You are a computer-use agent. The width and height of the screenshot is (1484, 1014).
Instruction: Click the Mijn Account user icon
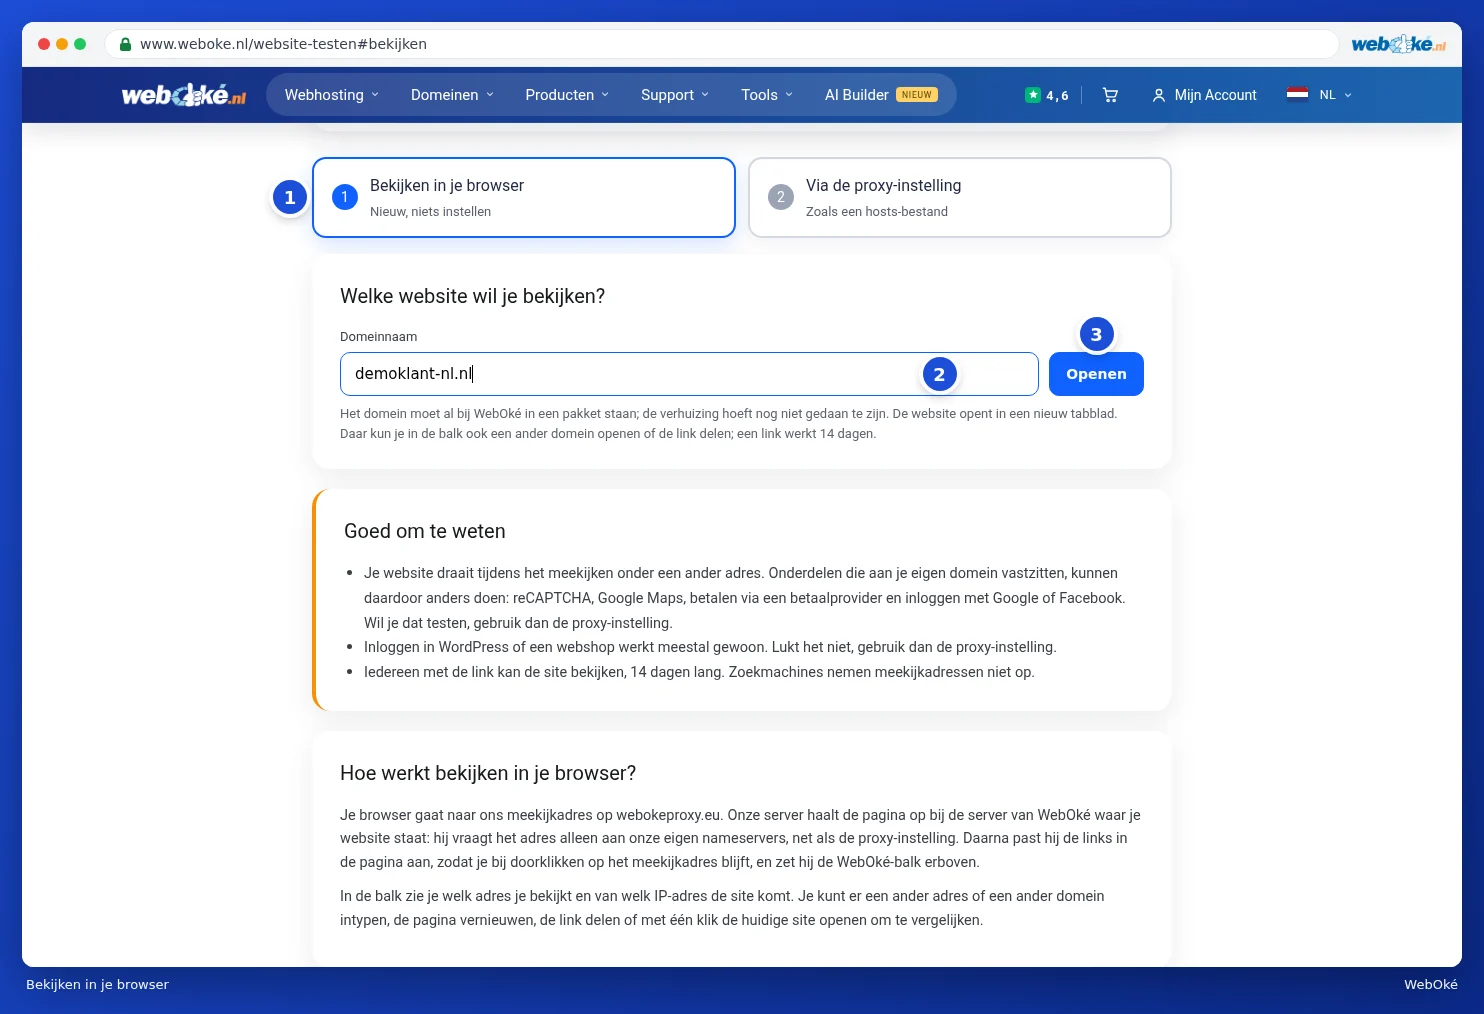coord(1158,95)
